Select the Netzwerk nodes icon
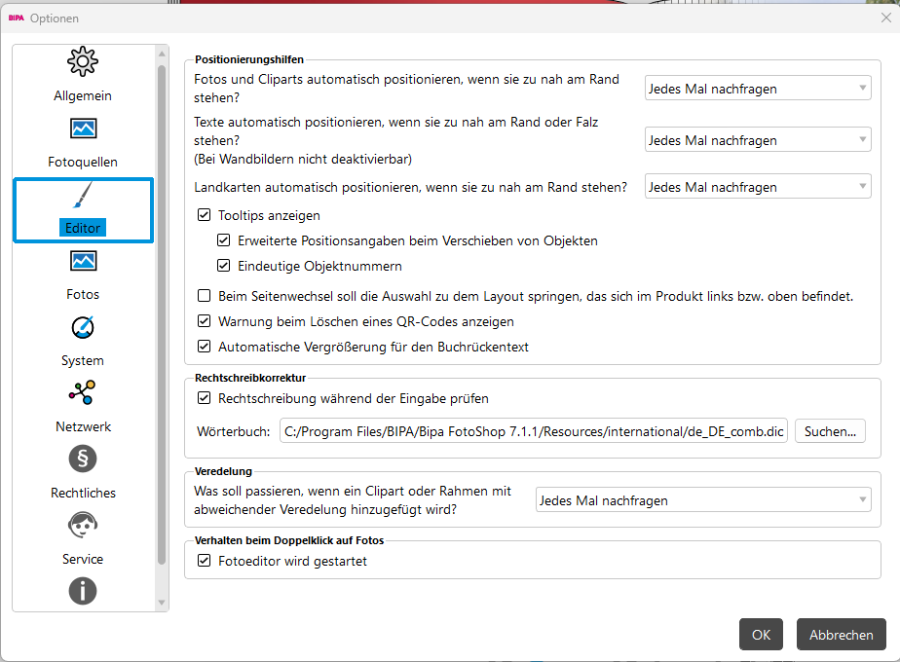 pyautogui.click(x=83, y=393)
